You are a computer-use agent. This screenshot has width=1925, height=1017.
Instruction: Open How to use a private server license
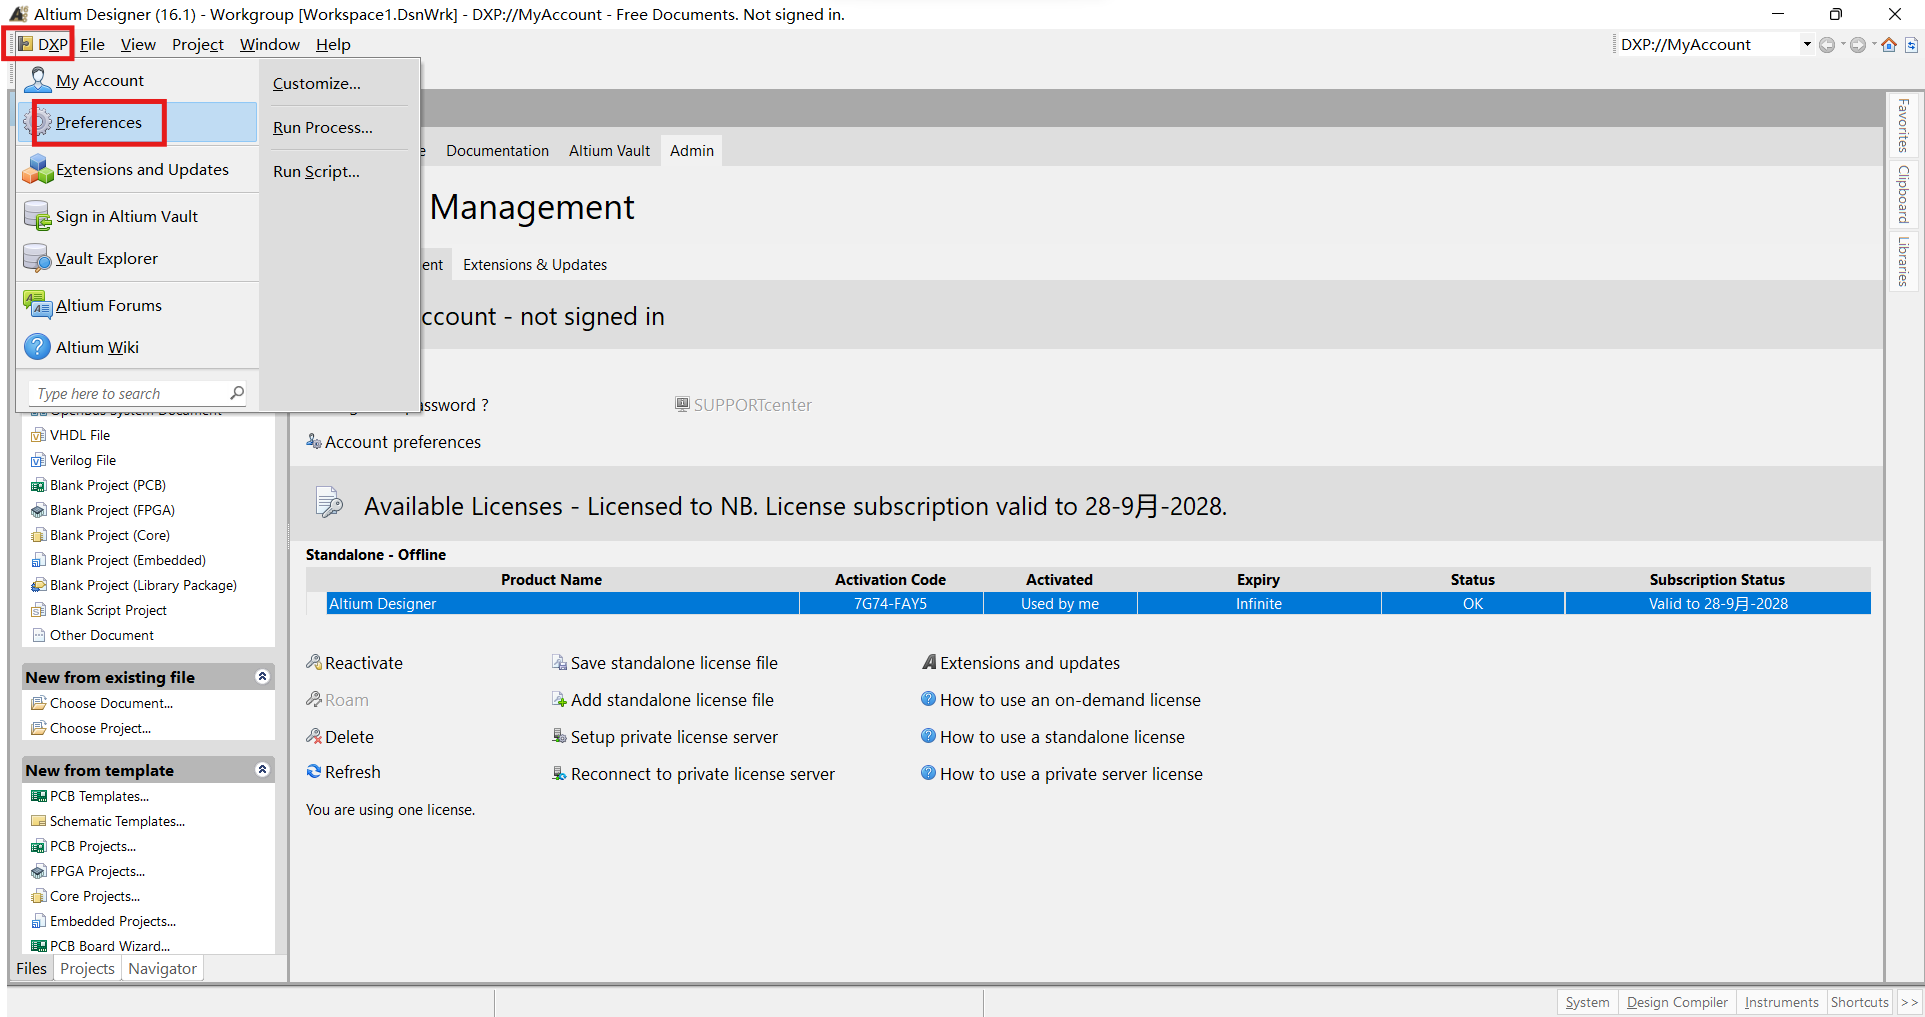point(1062,774)
